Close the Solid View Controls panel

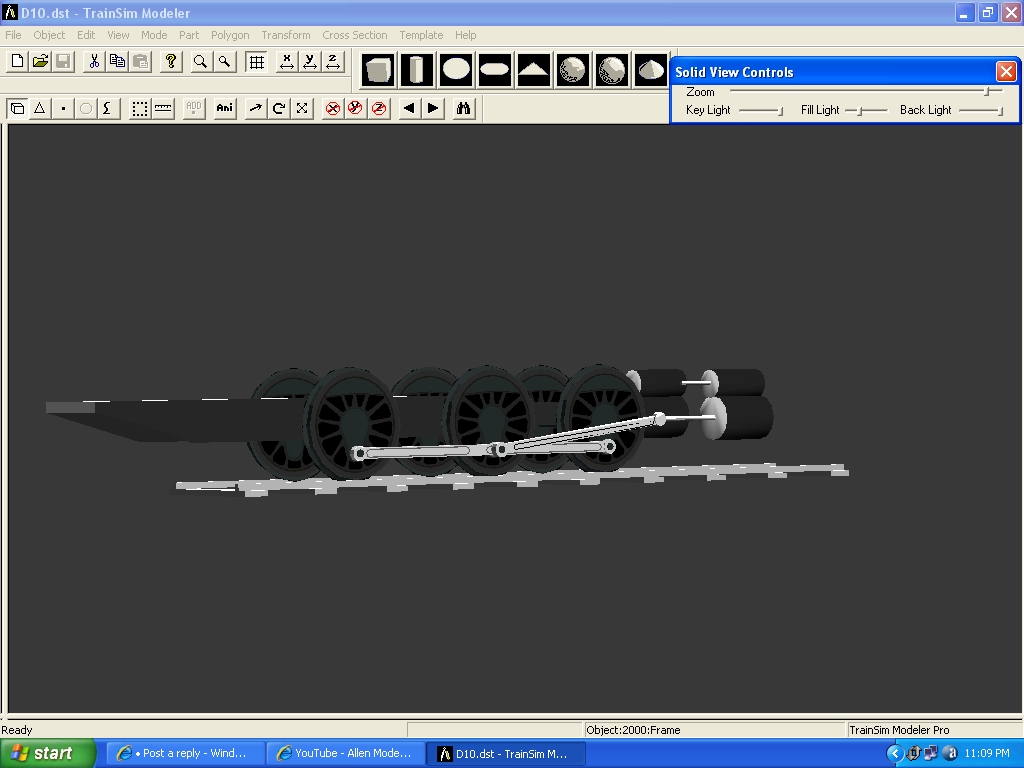coord(1006,71)
